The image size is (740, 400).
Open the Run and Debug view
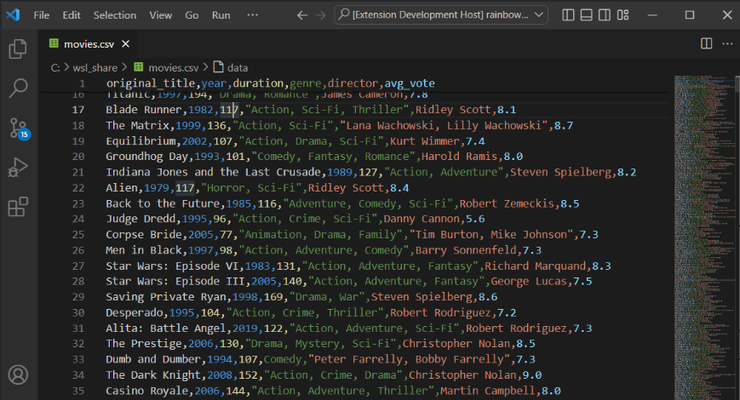[x=18, y=167]
